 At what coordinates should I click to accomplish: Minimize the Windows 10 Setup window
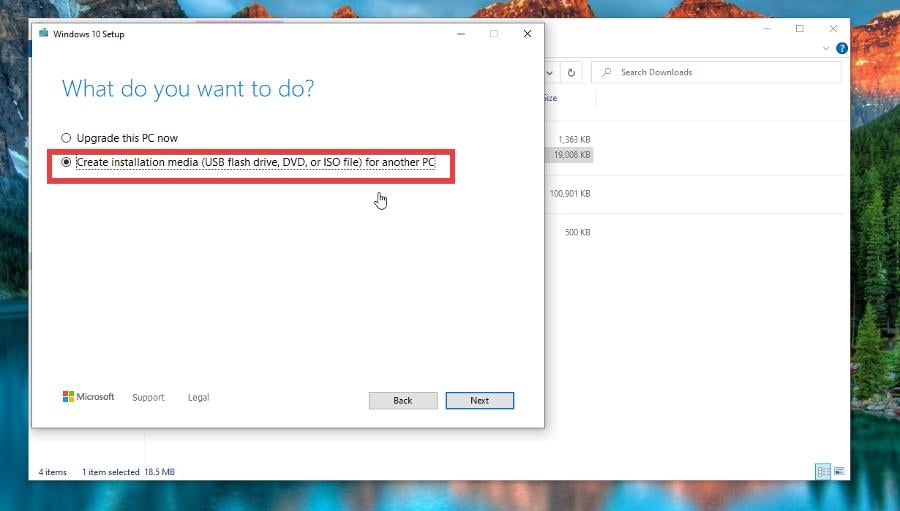coord(460,34)
